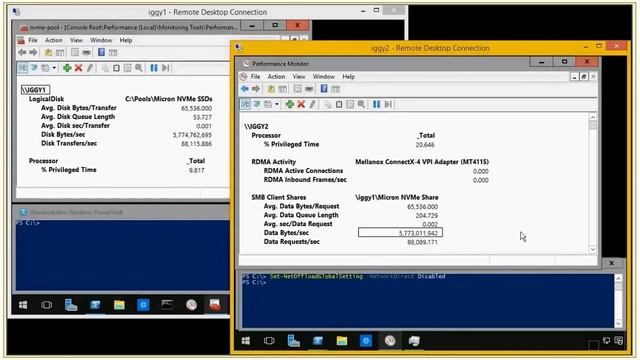
Task: View current activity in iggy2 monitor toolbar
Action: point(245,104)
